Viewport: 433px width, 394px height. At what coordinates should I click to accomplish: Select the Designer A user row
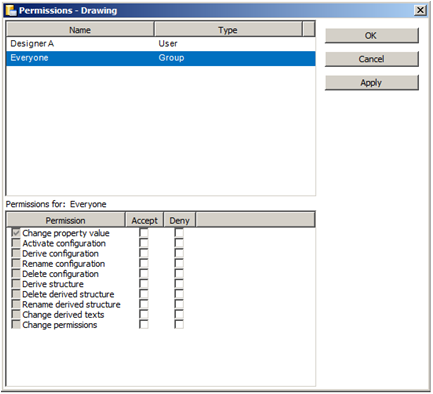point(161,44)
